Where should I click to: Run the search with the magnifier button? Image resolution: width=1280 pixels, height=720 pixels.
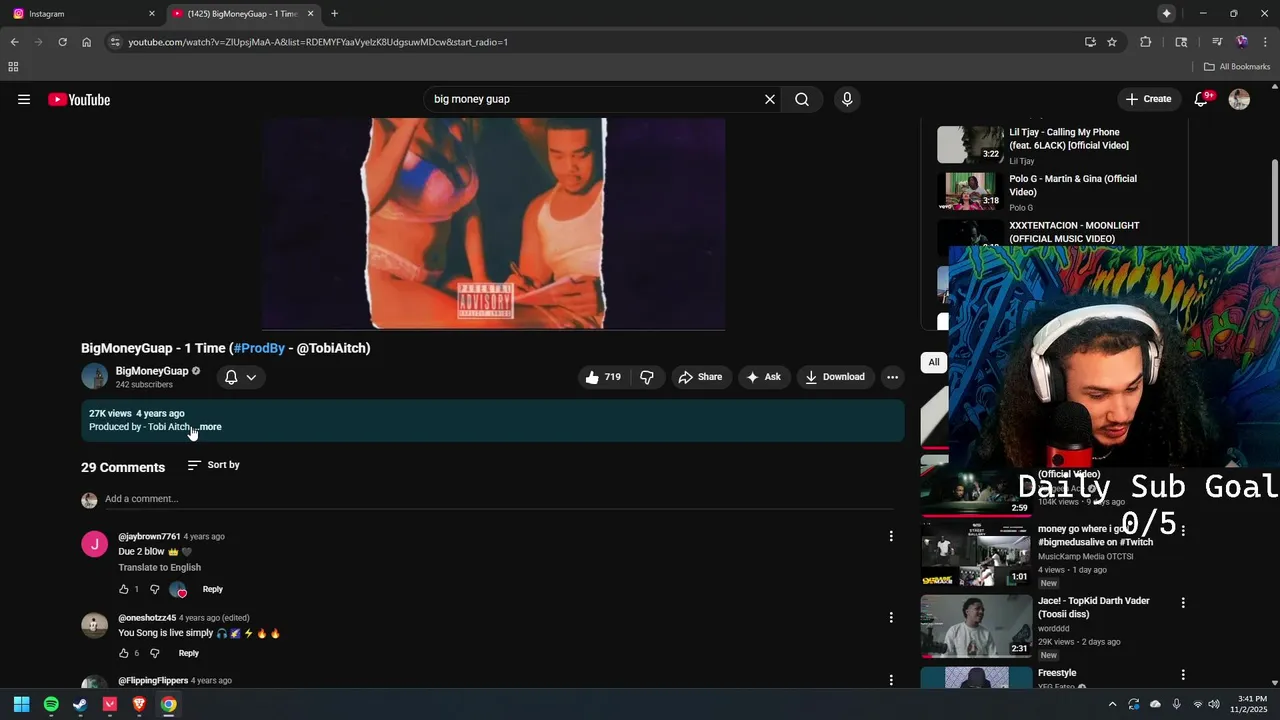(x=802, y=99)
